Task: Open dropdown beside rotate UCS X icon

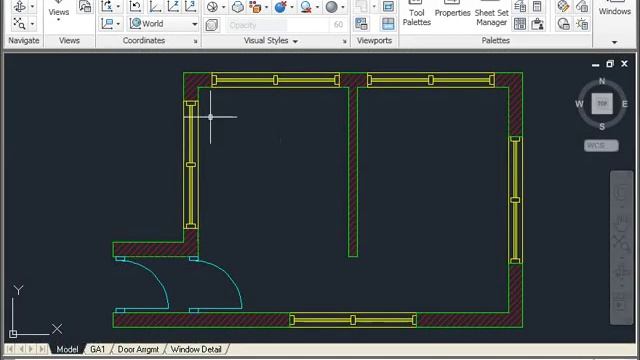Action: coord(118,7)
